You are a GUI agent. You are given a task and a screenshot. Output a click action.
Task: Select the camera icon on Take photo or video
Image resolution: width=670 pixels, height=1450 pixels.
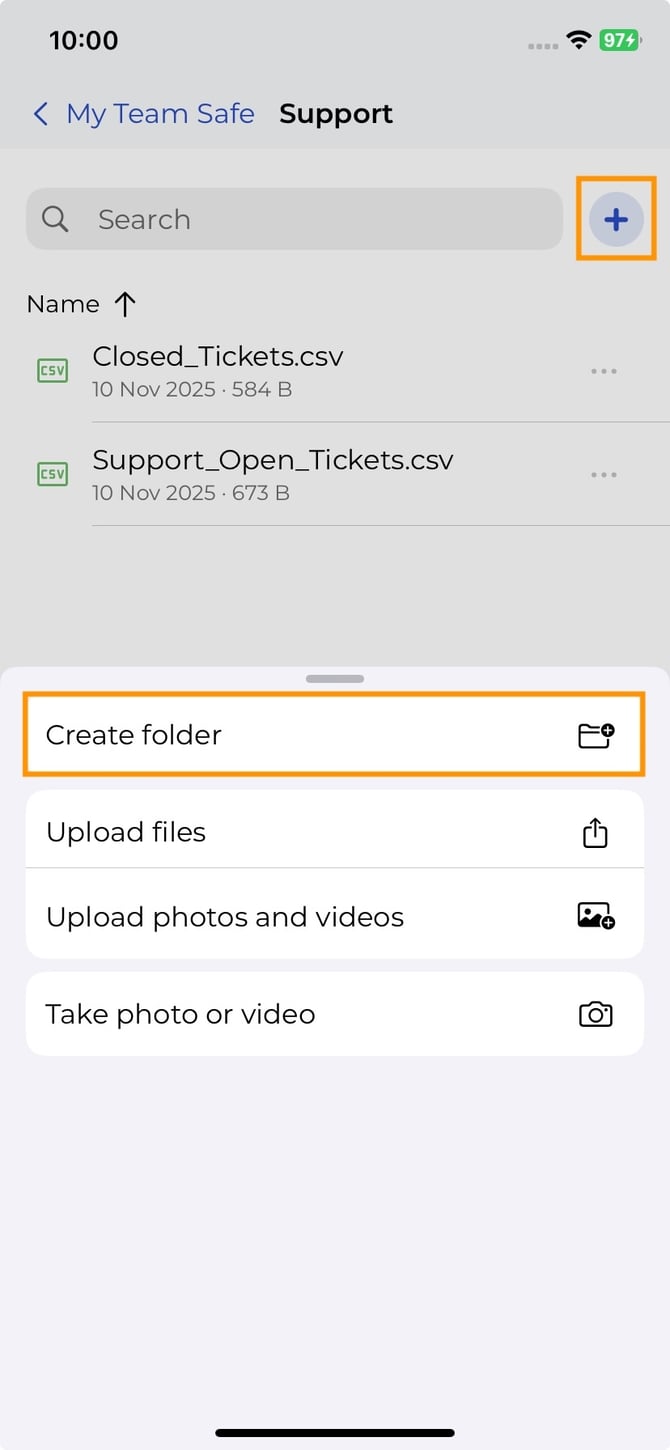coord(596,1014)
